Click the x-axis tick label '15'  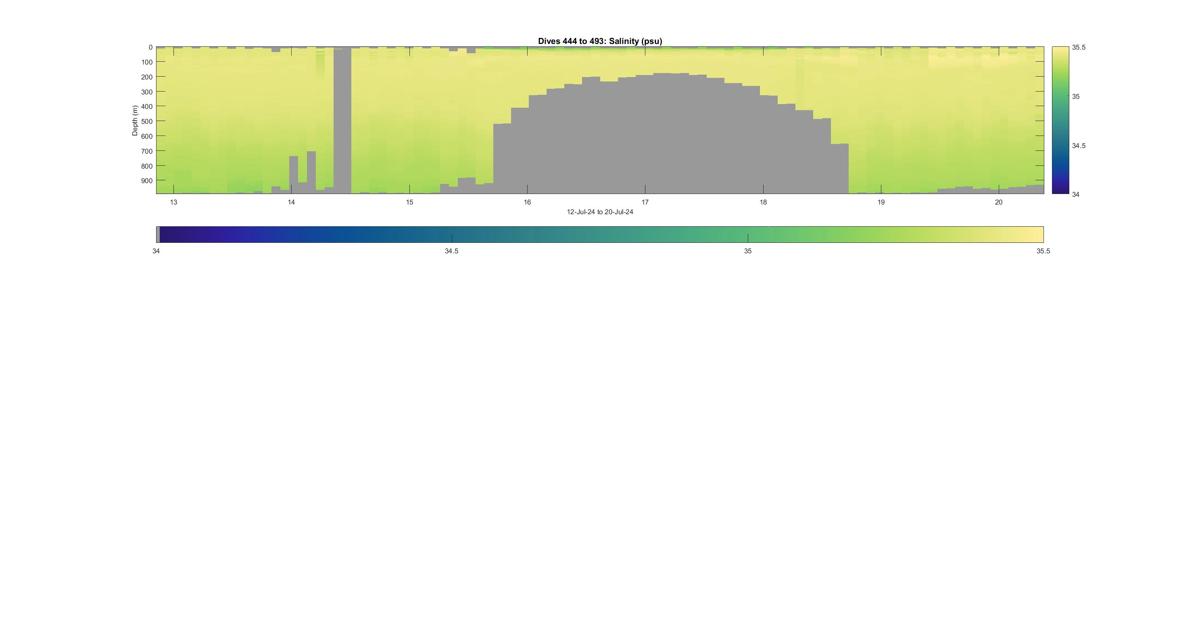[409, 202]
